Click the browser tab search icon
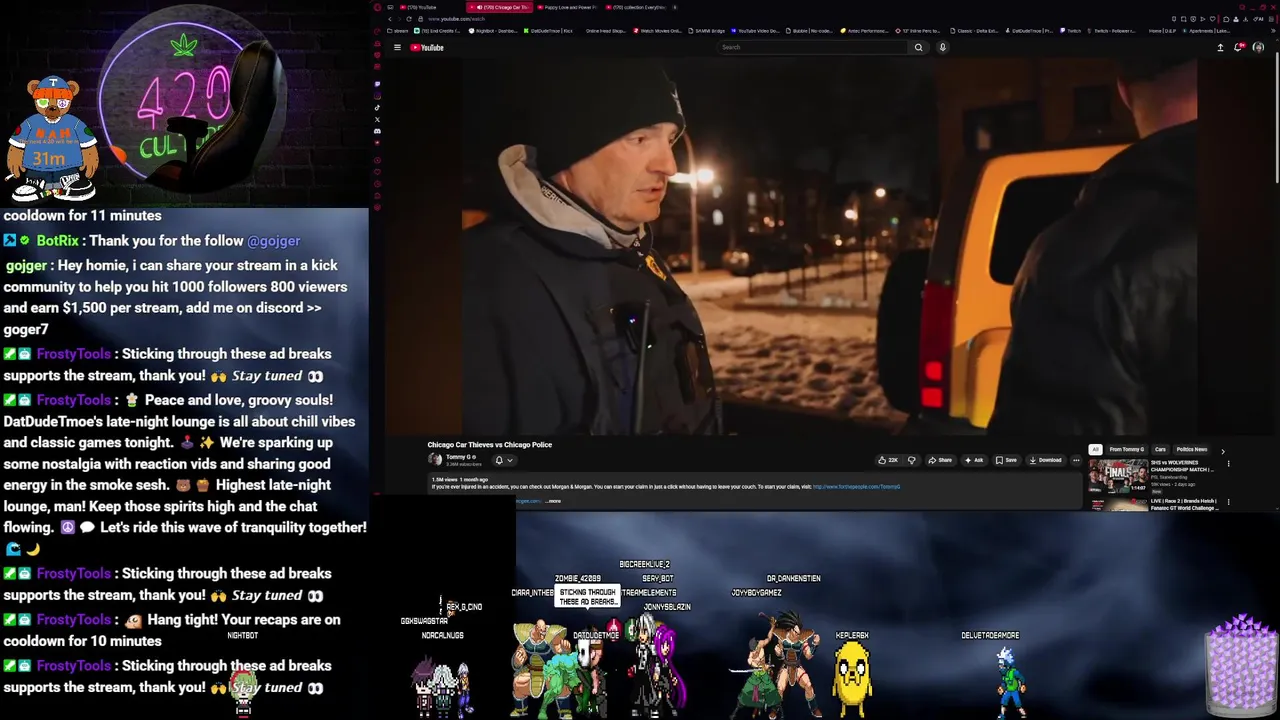 click(x=1242, y=7)
